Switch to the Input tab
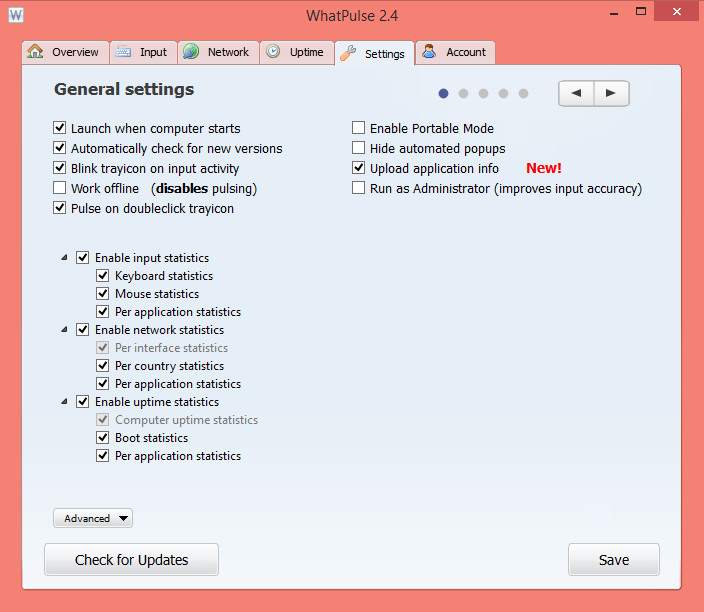Viewport: 704px width, 612px height. coord(143,52)
